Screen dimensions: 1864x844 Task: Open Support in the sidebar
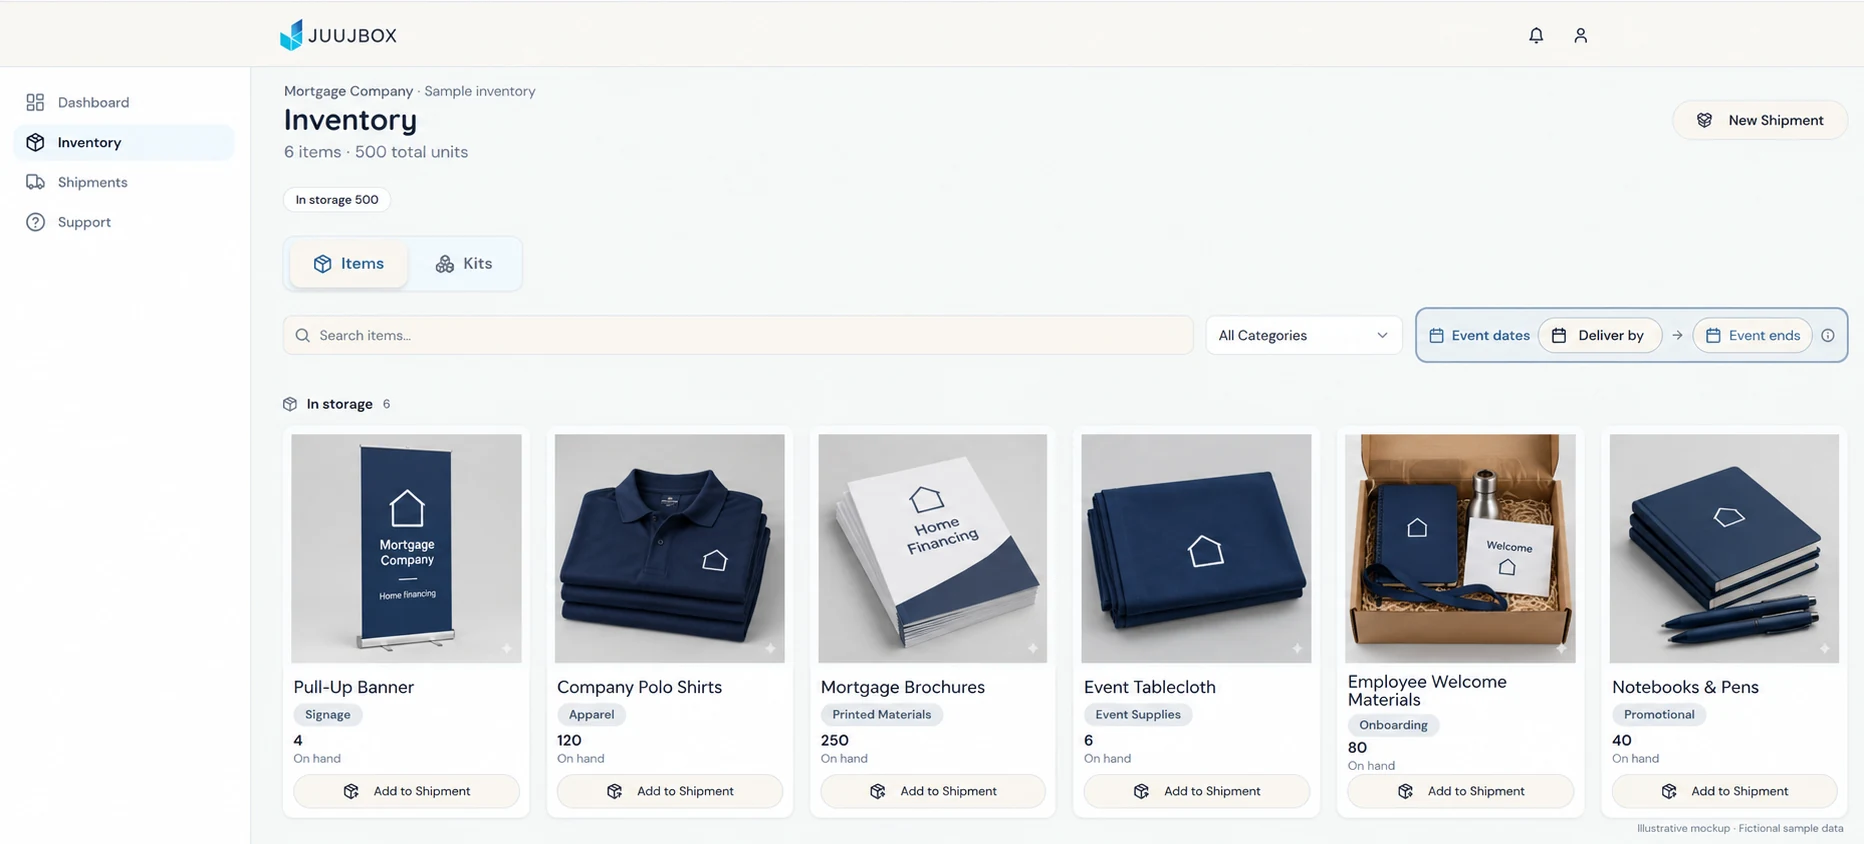pyautogui.click(x=124, y=222)
